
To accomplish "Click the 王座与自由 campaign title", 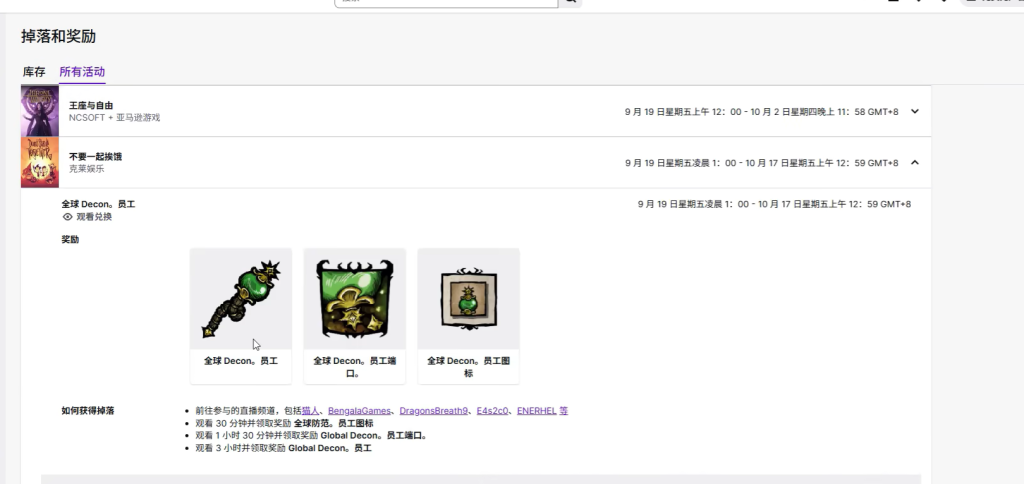I will [91, 105].
